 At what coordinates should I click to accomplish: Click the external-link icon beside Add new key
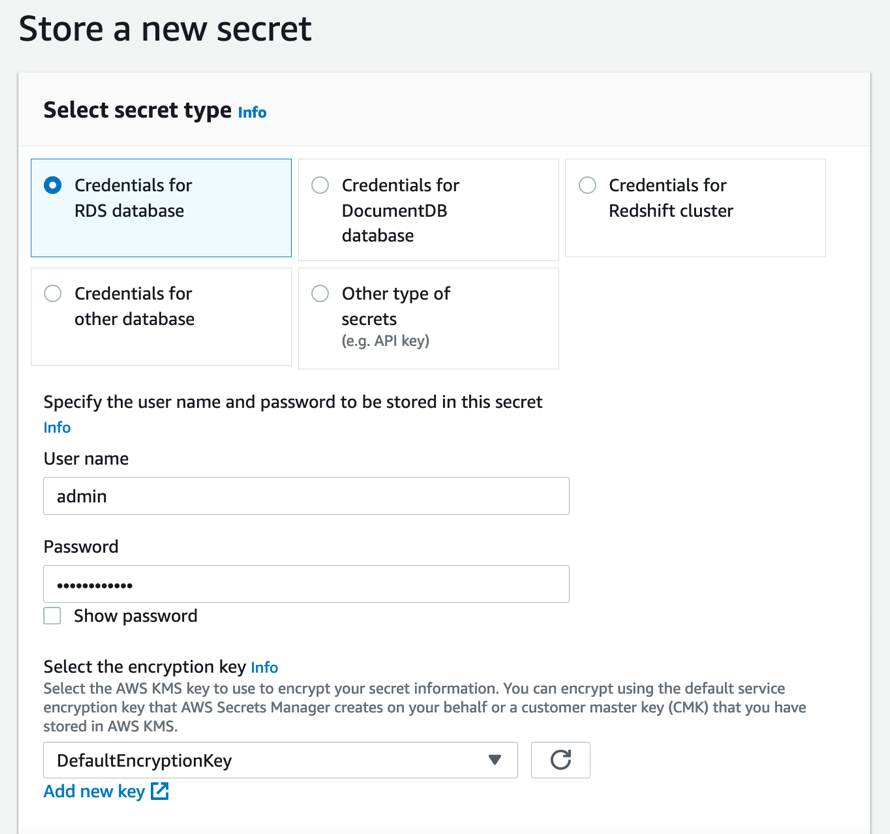(x=158, y=791)
